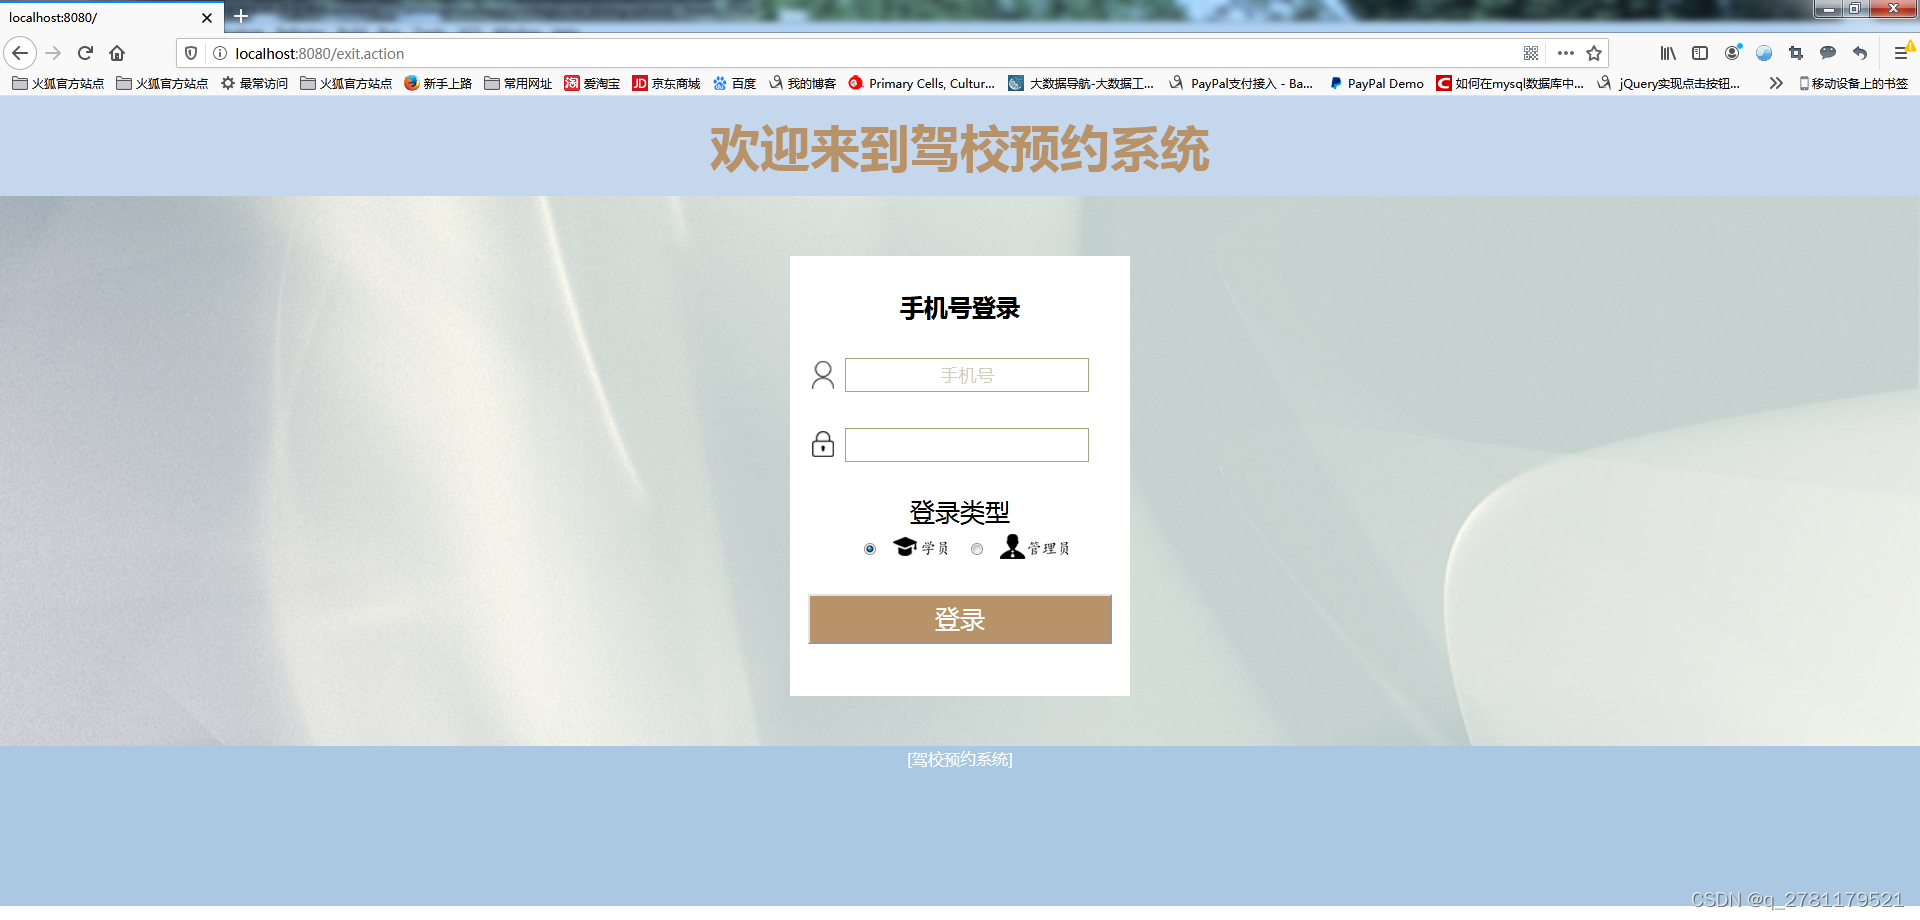Click the 手机号 input field
1920x920 pixels.
coord(966,374)
